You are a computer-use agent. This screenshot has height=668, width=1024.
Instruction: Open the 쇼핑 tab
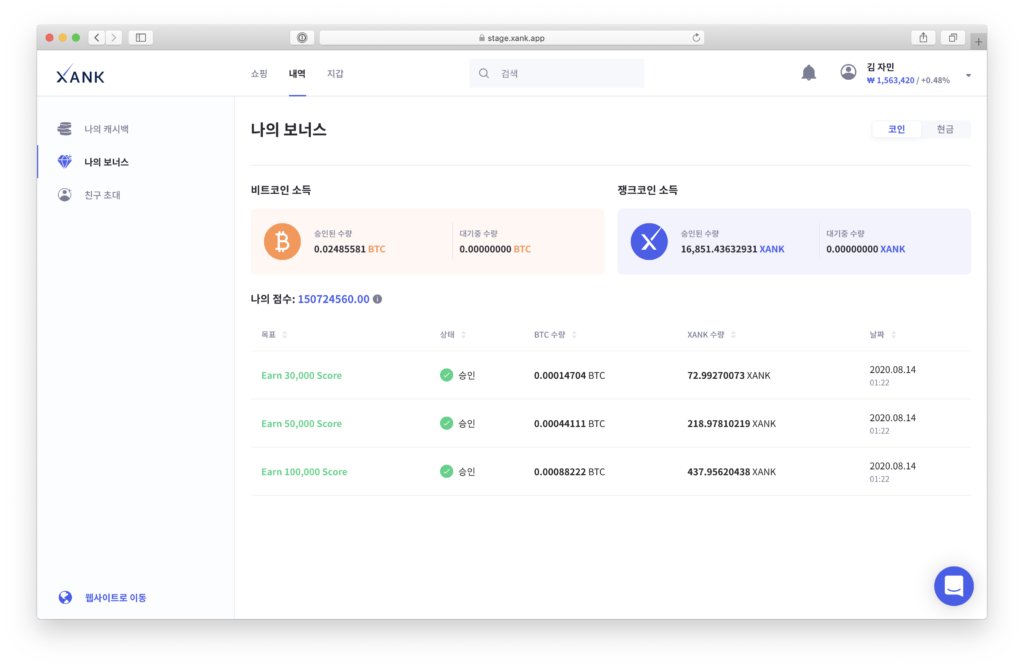point(259,73)
